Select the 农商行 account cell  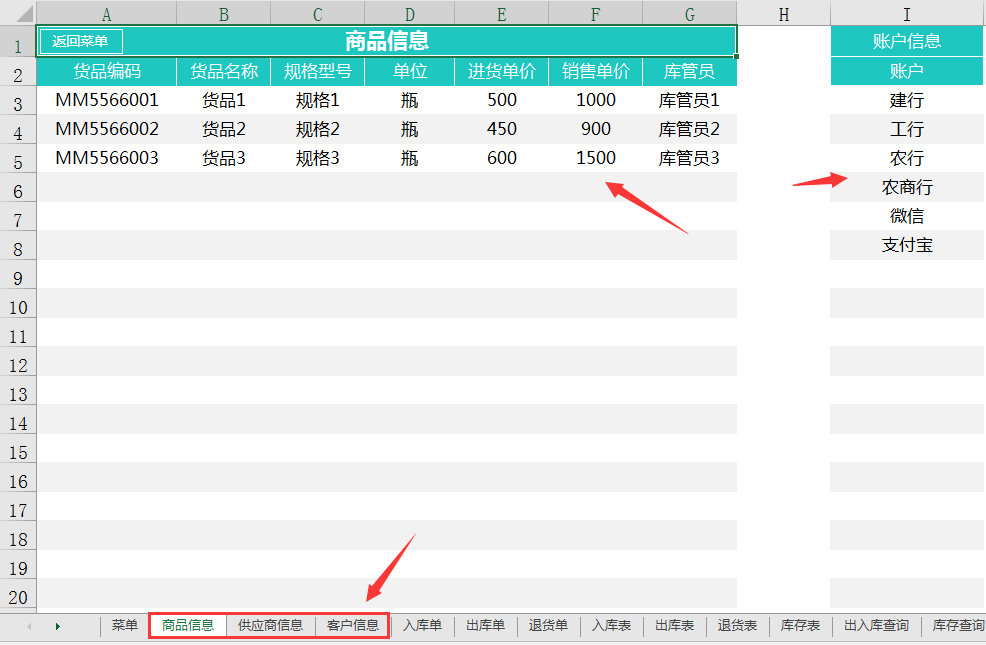[907, 187]
